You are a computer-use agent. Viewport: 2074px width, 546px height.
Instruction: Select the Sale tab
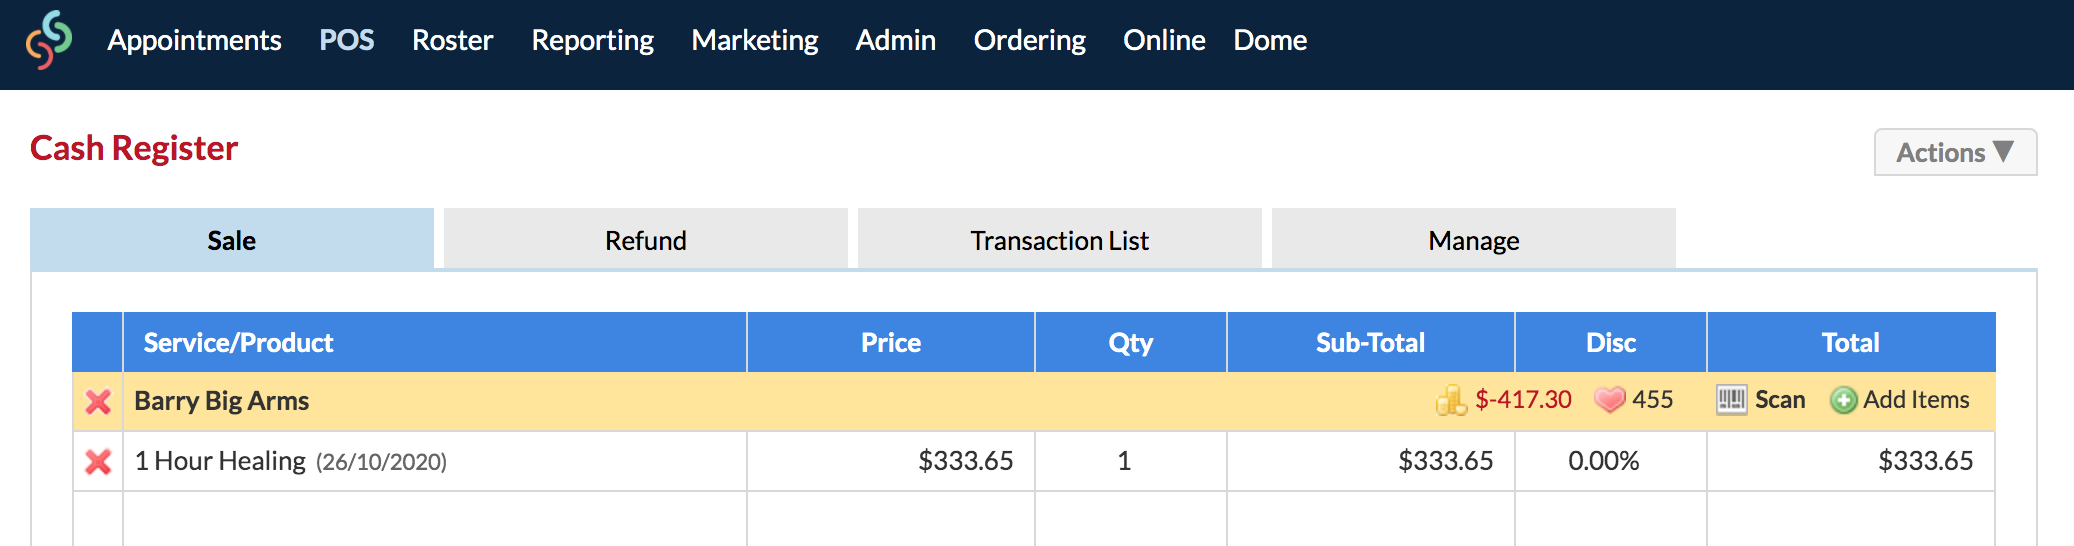click(232, 240)
